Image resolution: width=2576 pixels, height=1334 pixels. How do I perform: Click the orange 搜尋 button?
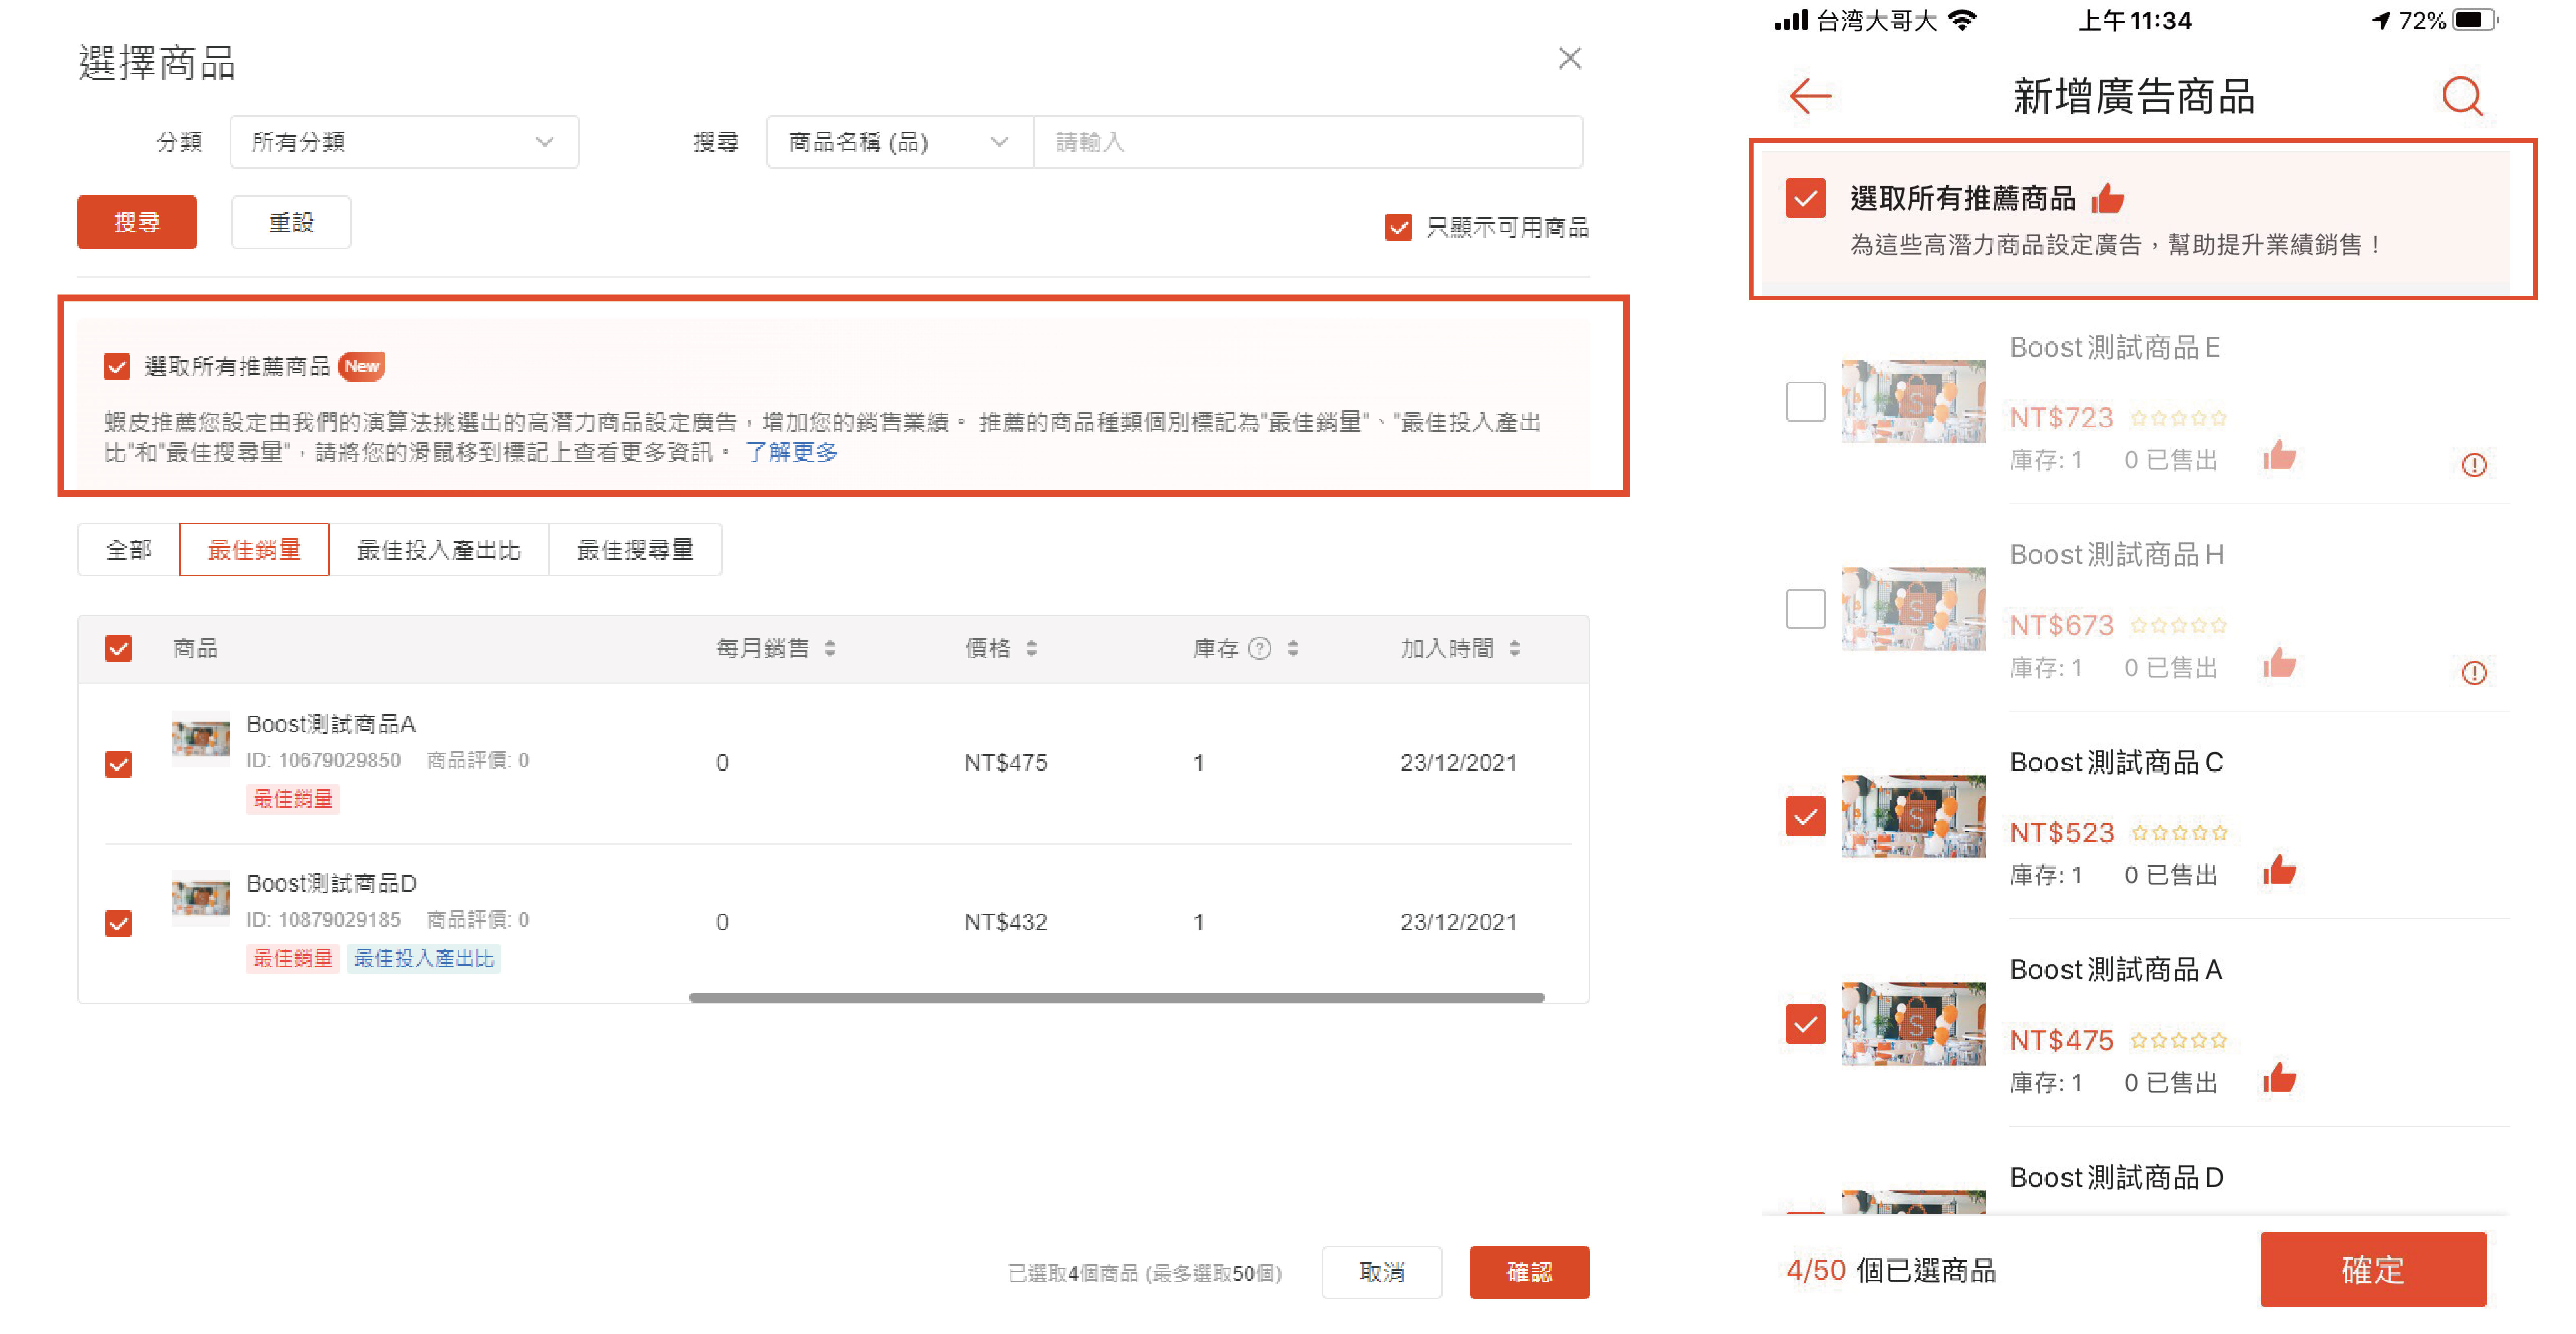point(137,222)
